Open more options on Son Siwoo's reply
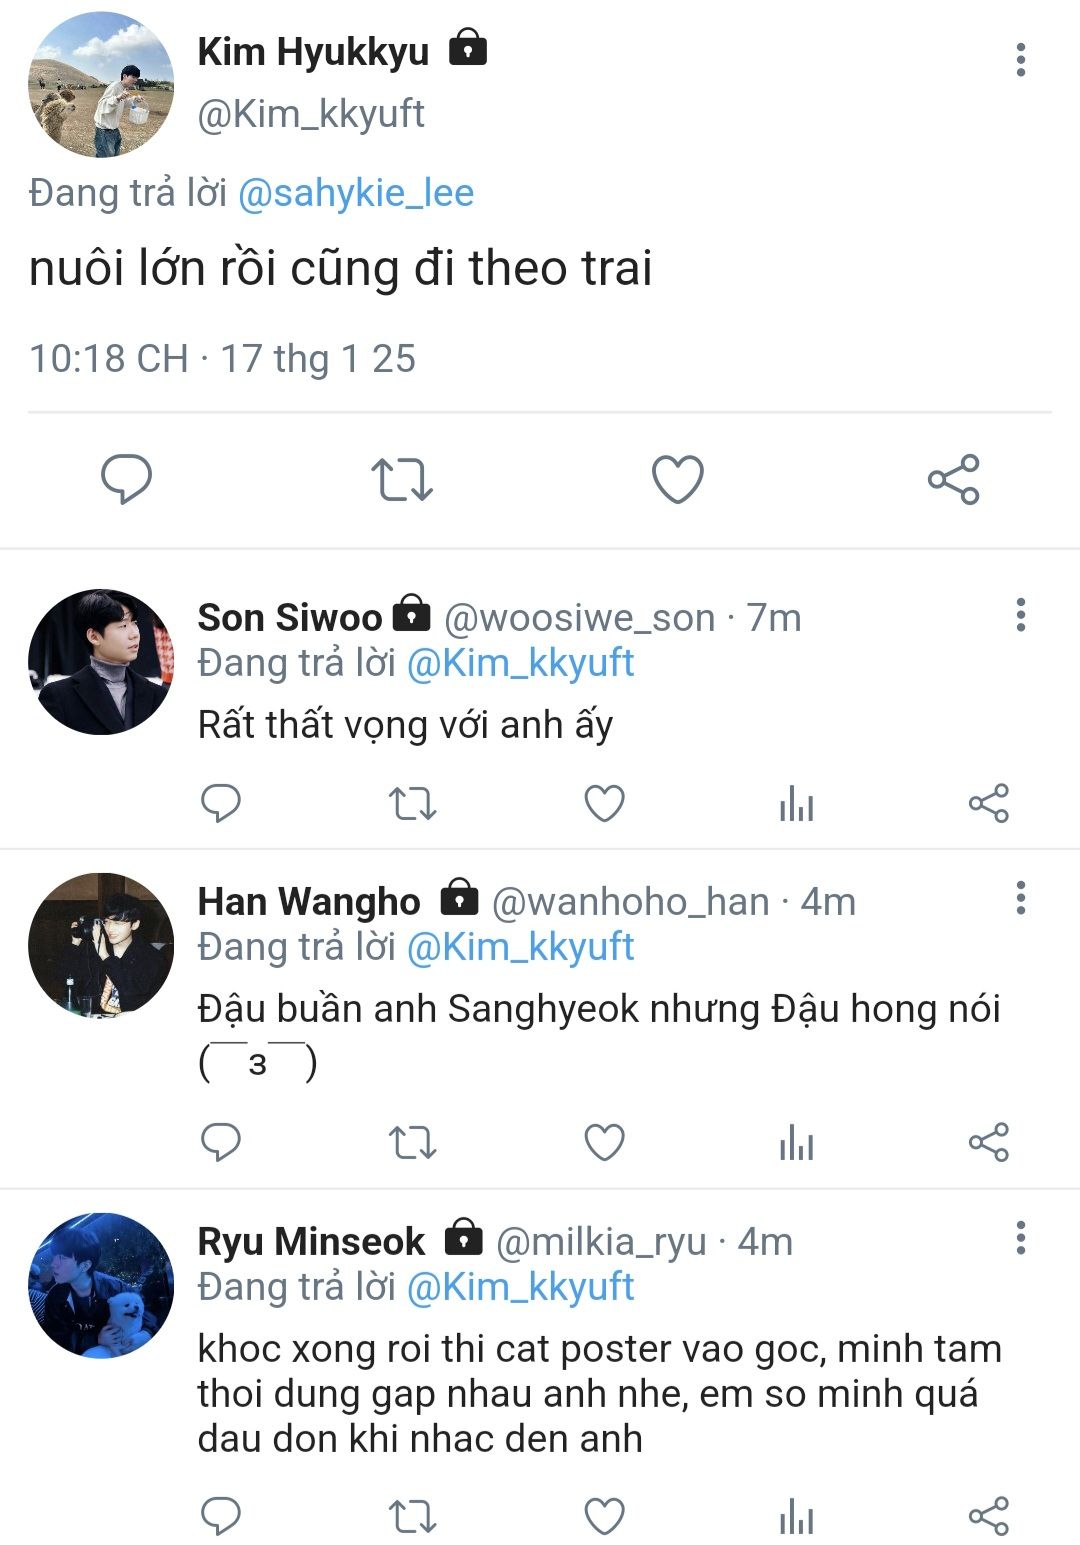1080x1545 pixels. point(1021,615)
